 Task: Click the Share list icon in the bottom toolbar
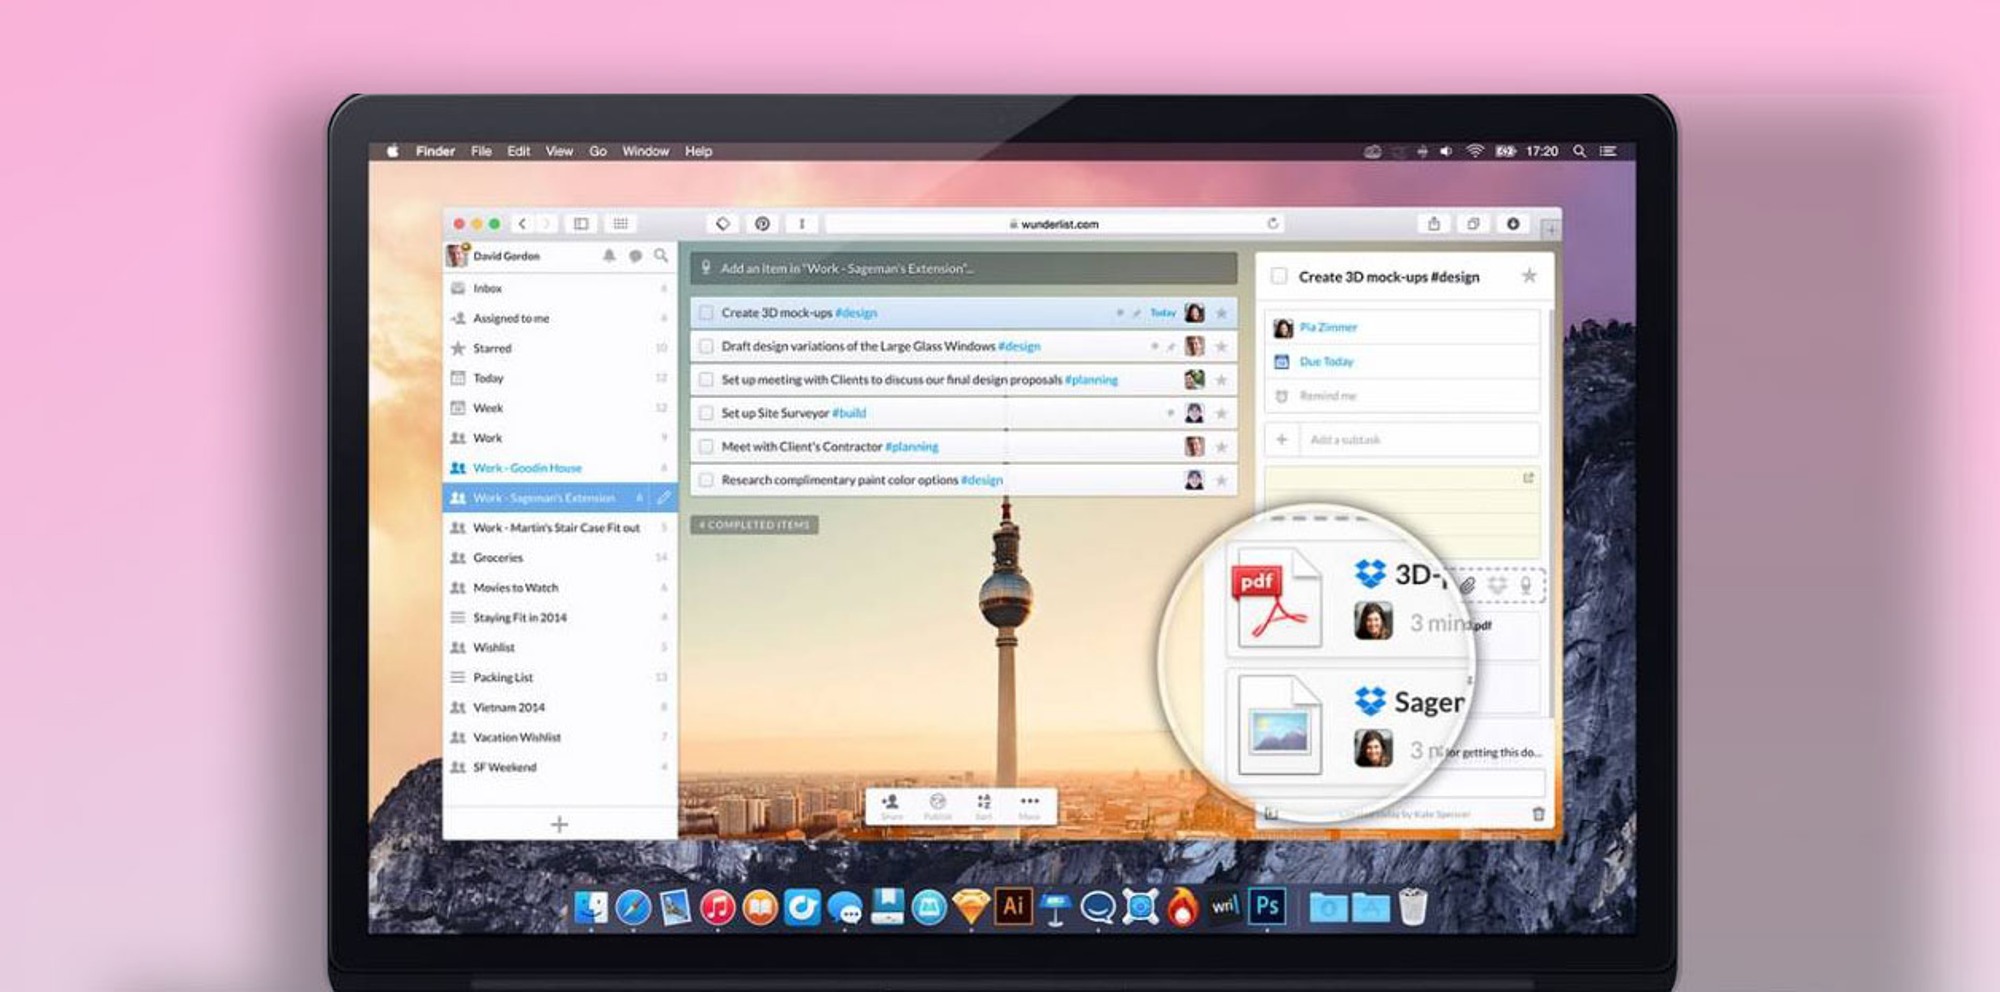coord(890,804)
